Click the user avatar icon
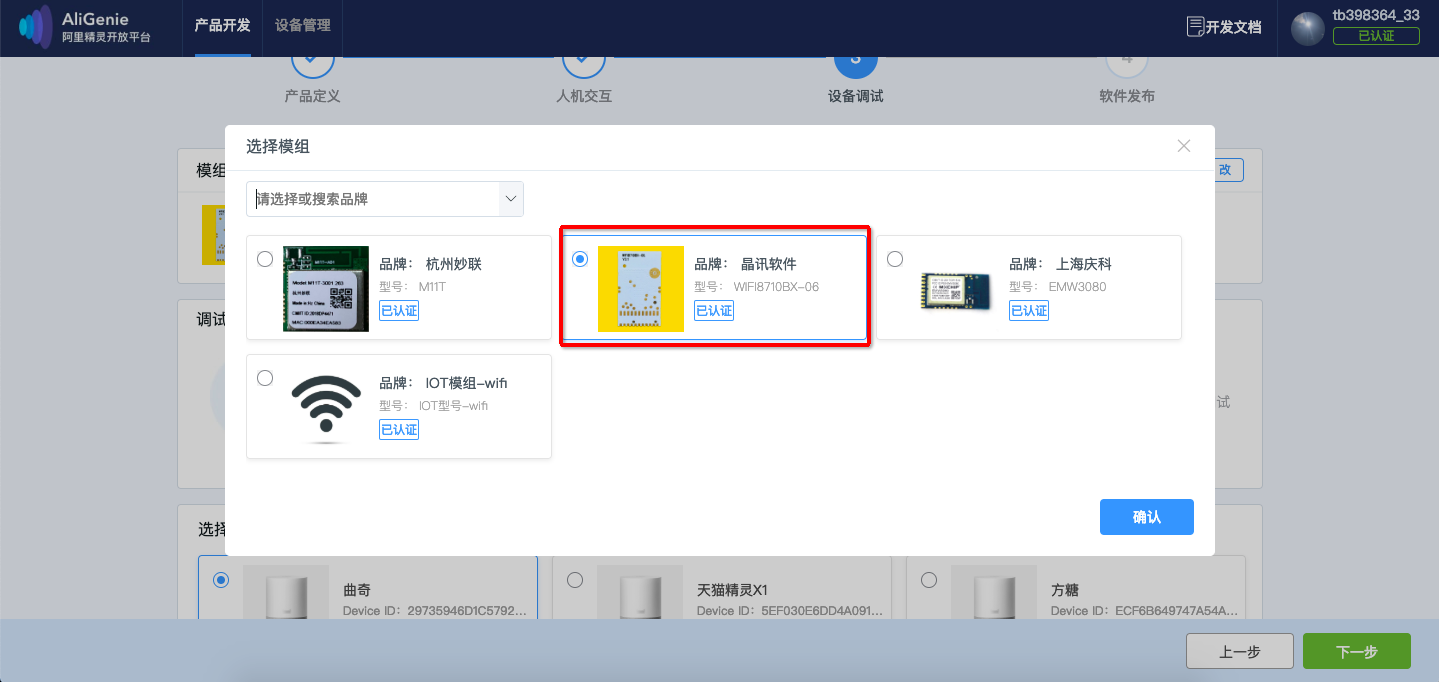 click(1307, 28)
